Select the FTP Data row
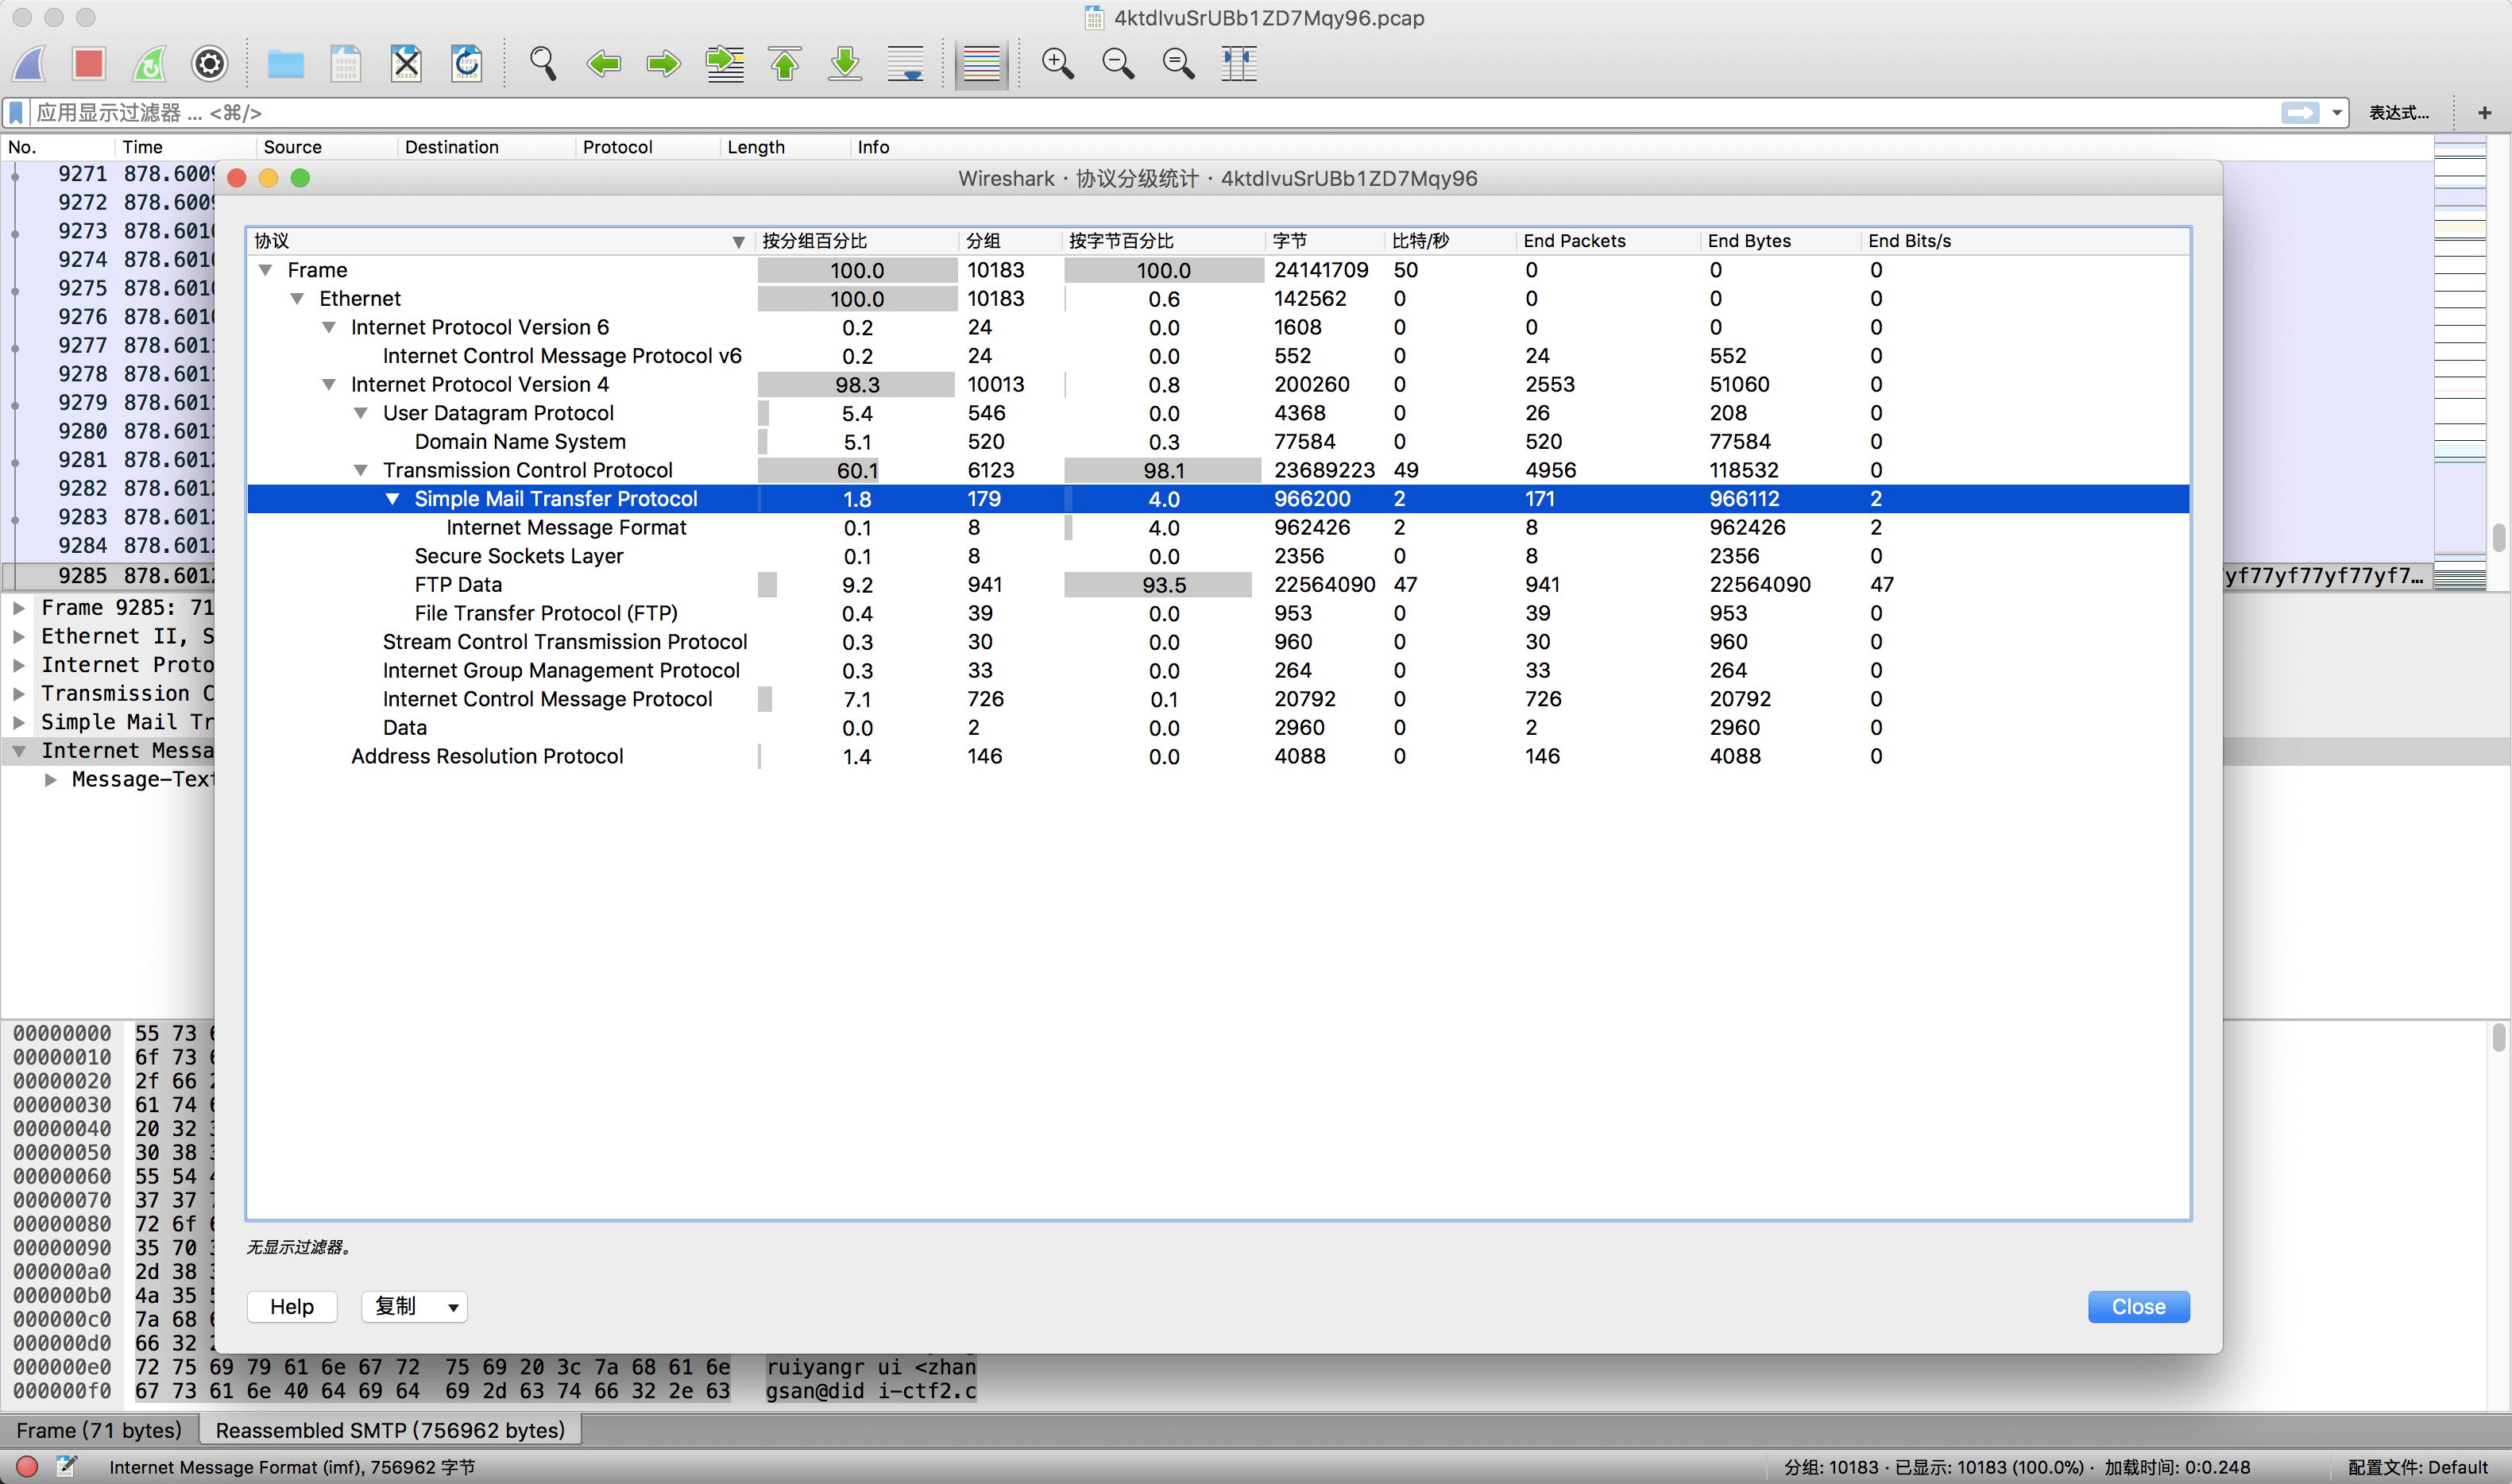Viewport: 2512px width, 1484px height. pos(1218,585)
